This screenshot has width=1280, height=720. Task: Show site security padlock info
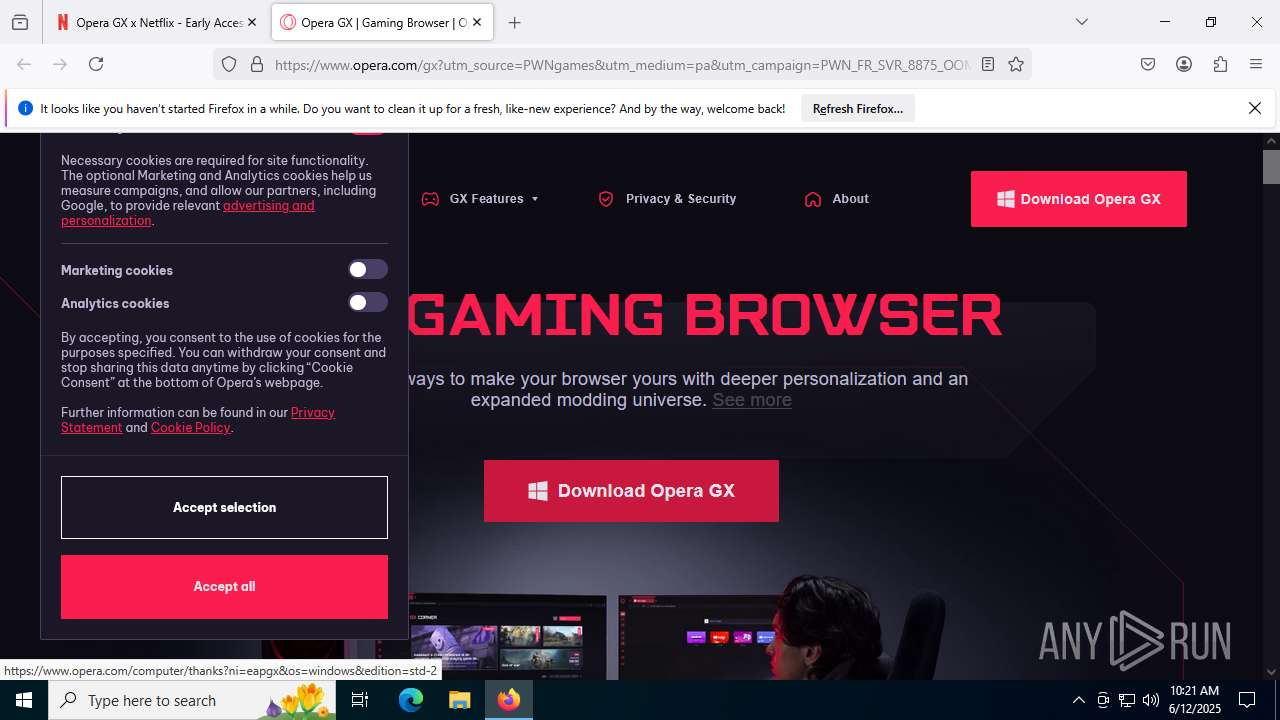[257, 64]
